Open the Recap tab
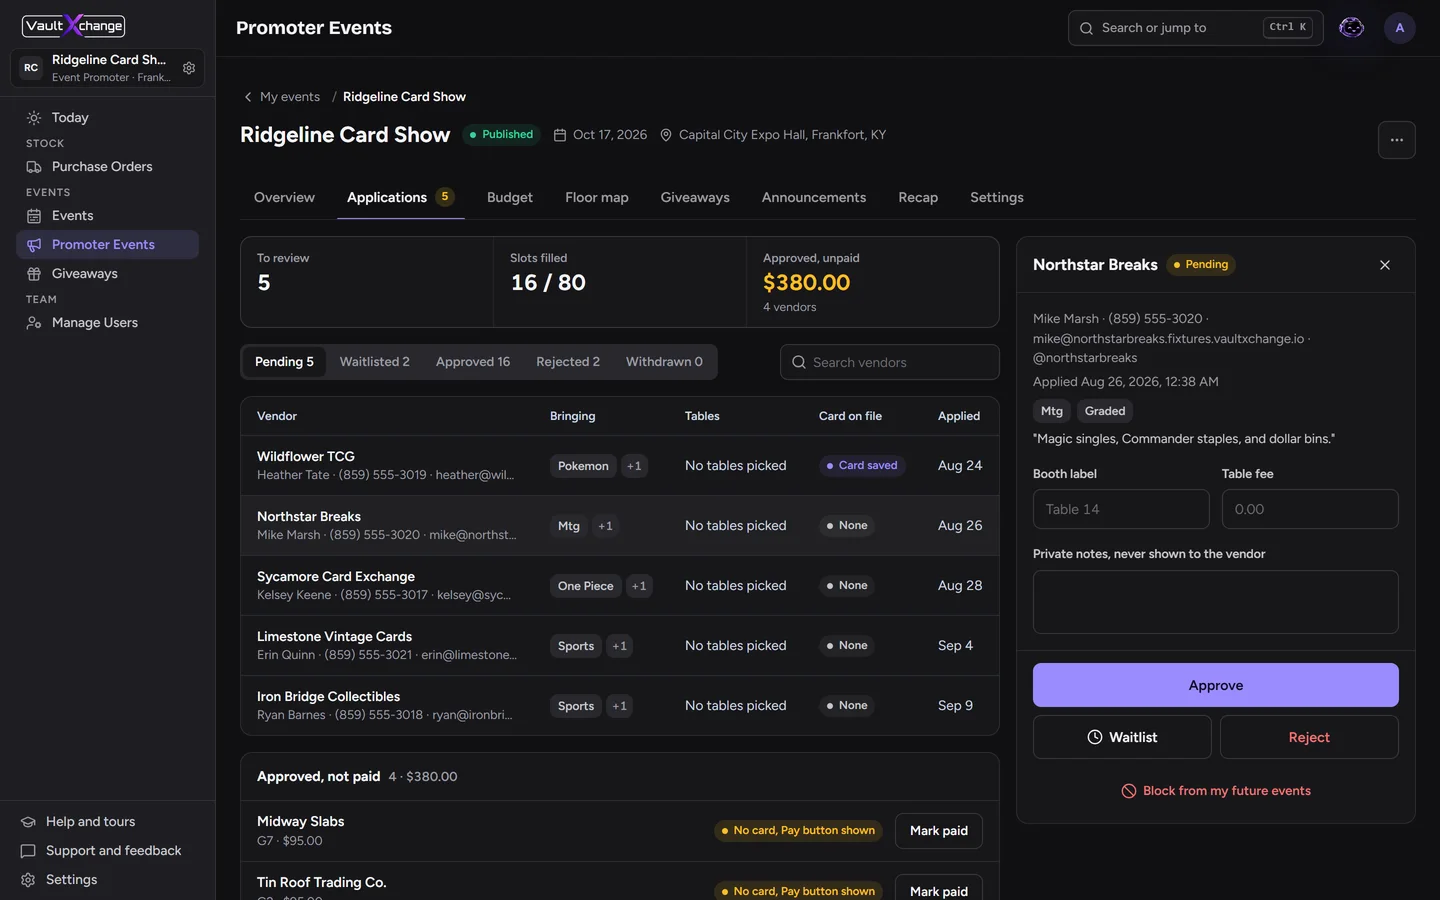Image resolution: width=1440 pixels, height=900 pixels. [x=917, y=197]
